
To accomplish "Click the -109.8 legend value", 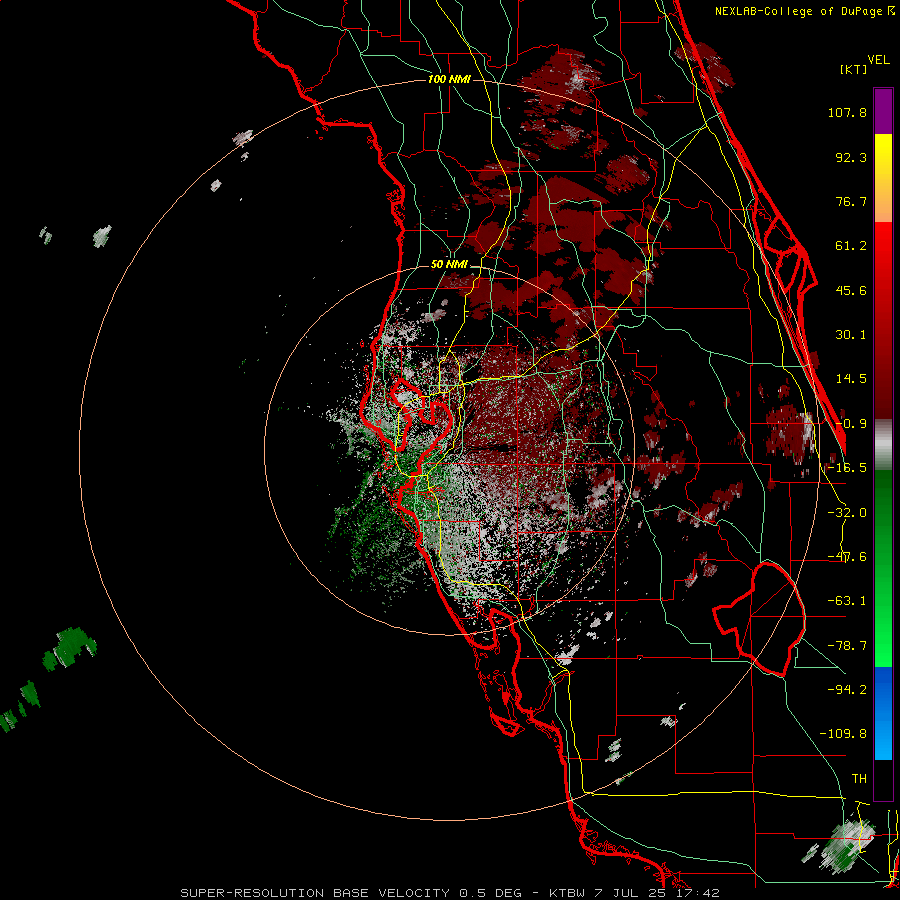I will pyautogui.click(x=843, y=734).
